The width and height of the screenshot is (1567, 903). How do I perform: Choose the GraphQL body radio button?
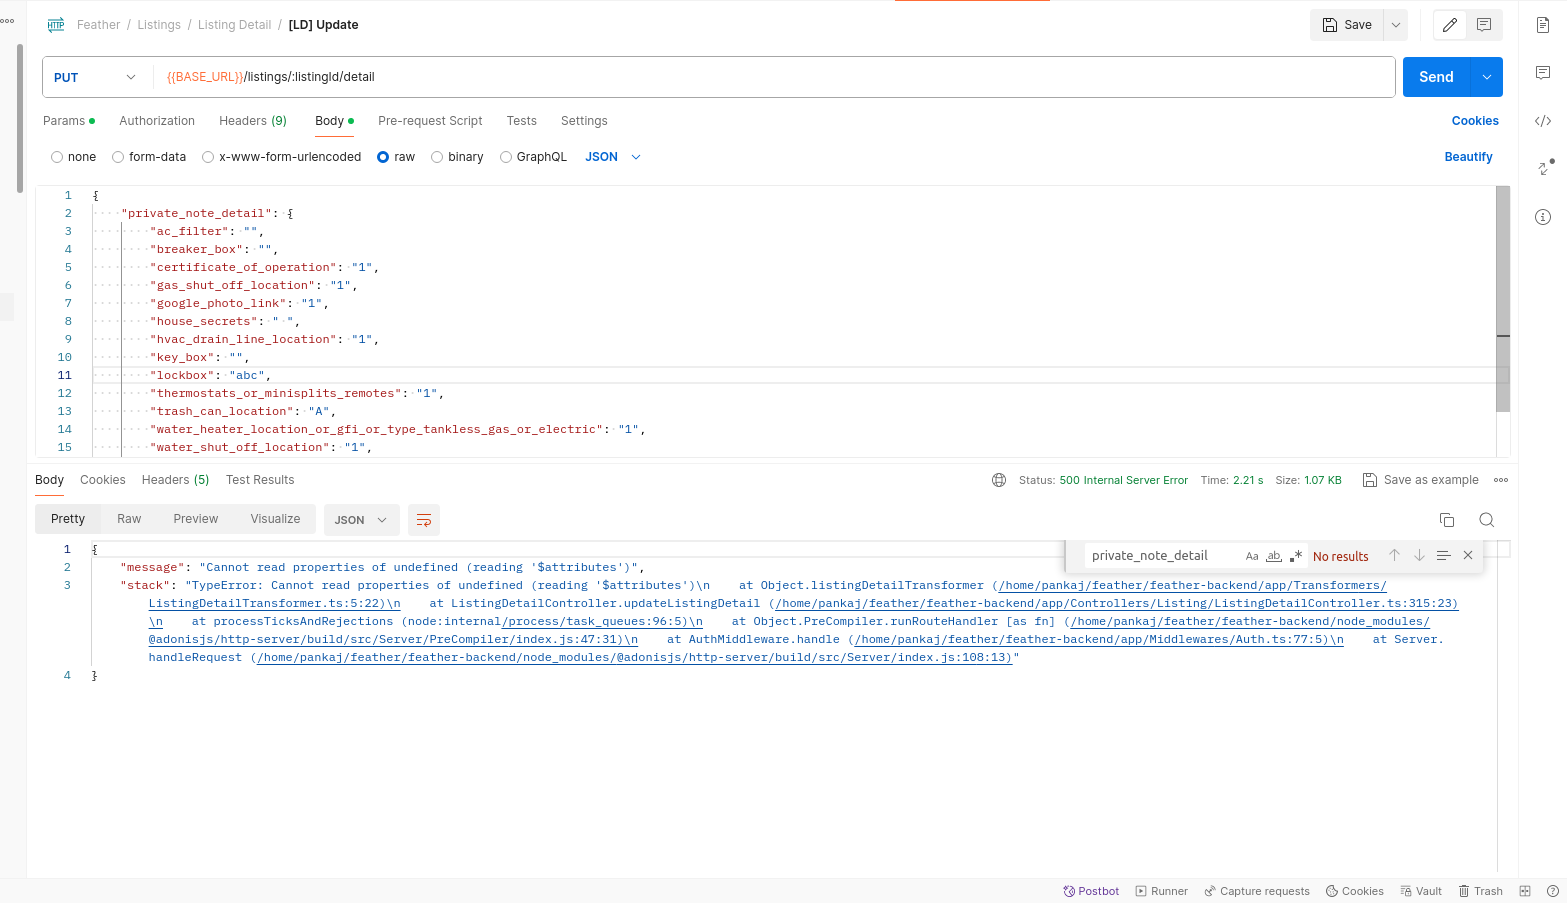(x=506, y=157)
